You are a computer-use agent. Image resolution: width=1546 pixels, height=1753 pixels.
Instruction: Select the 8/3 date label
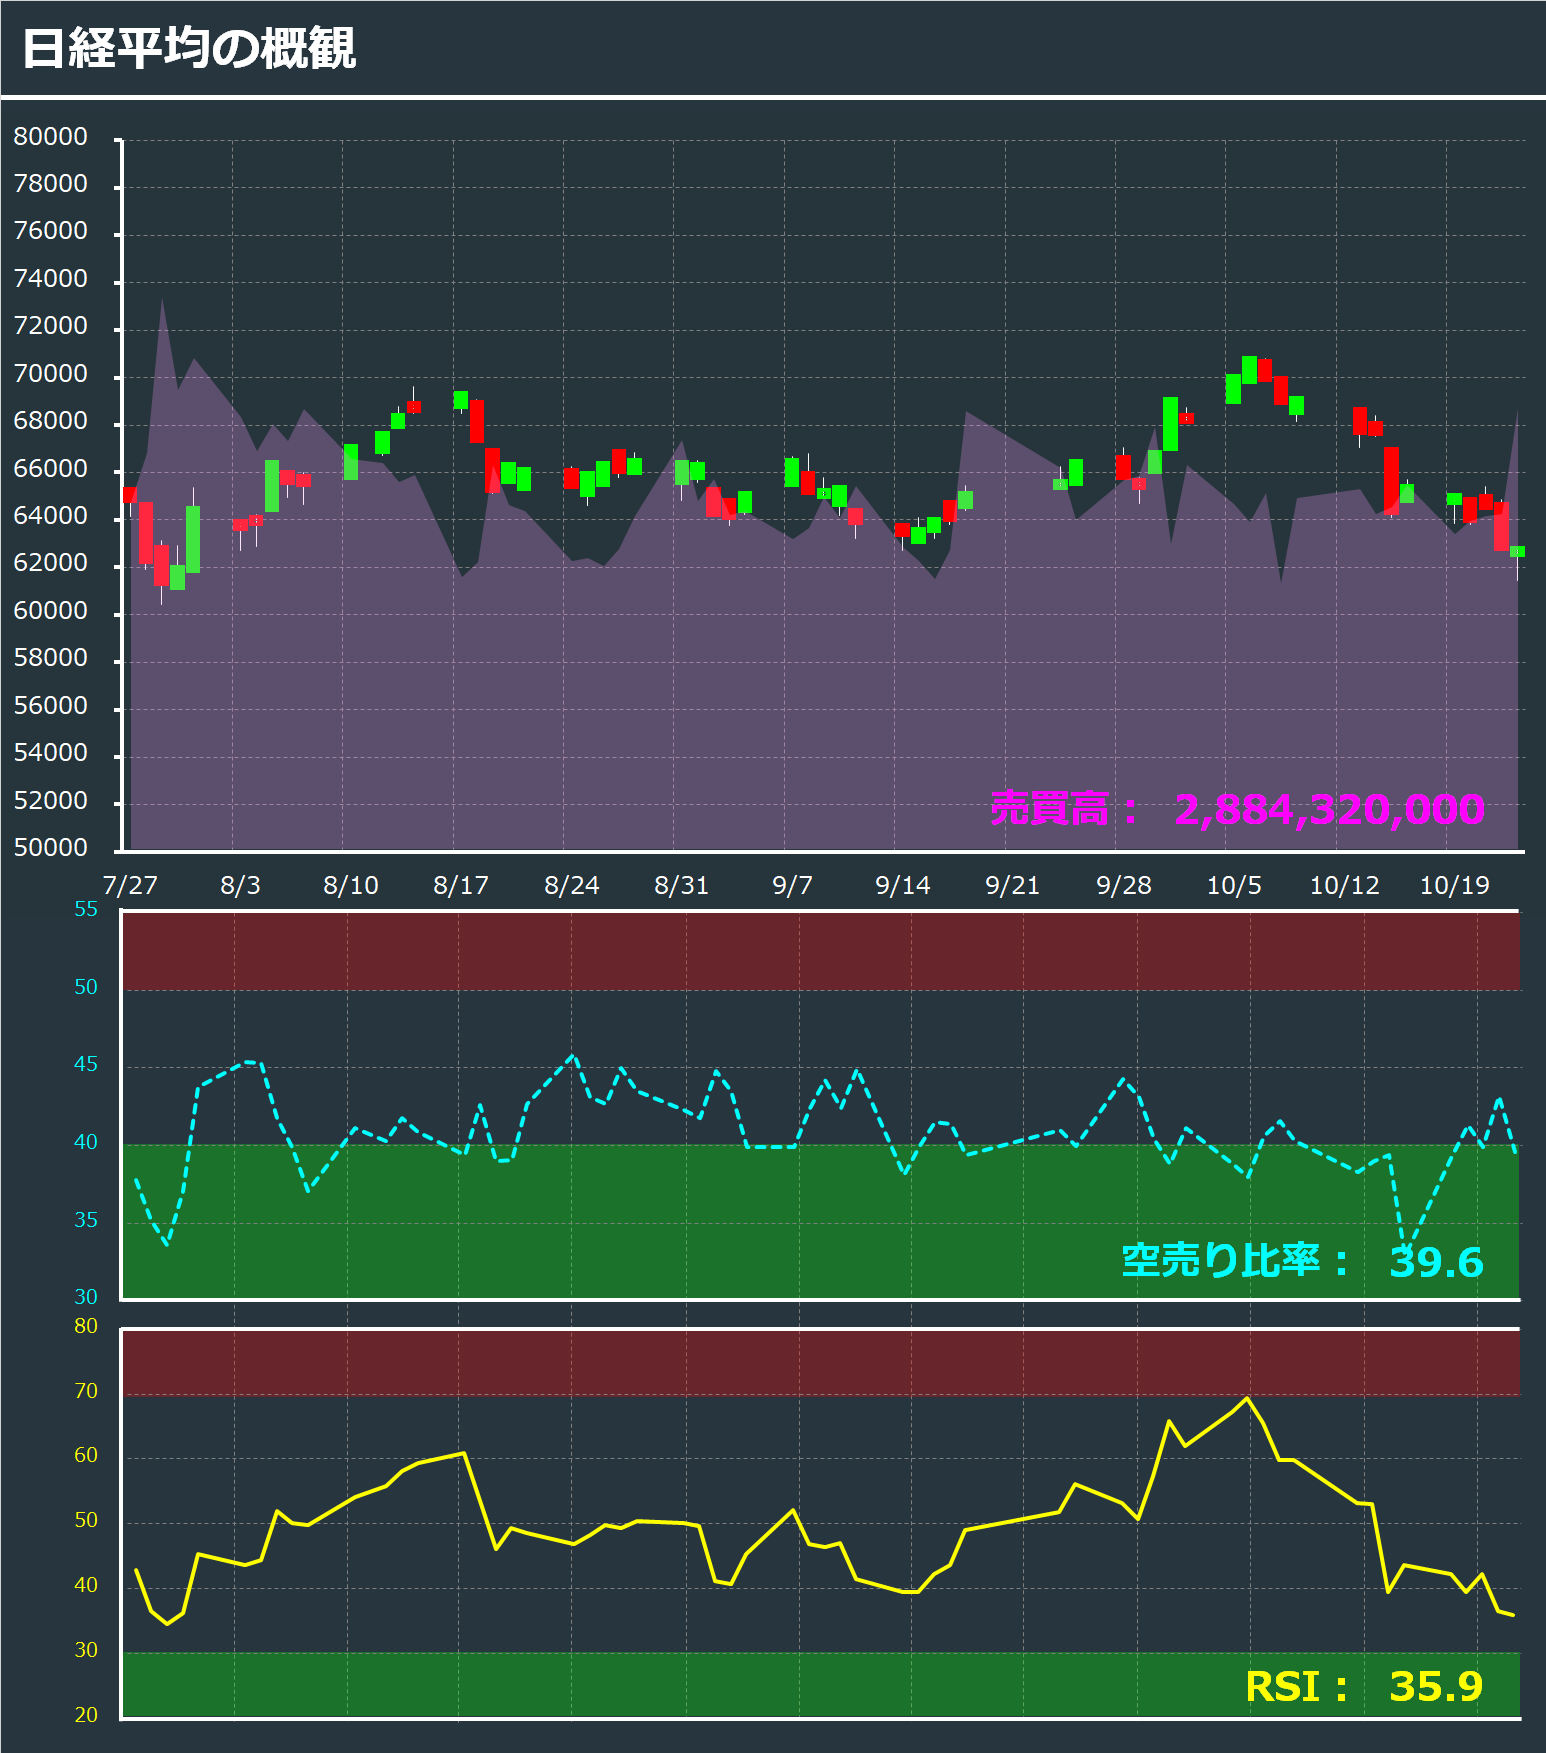240,885
